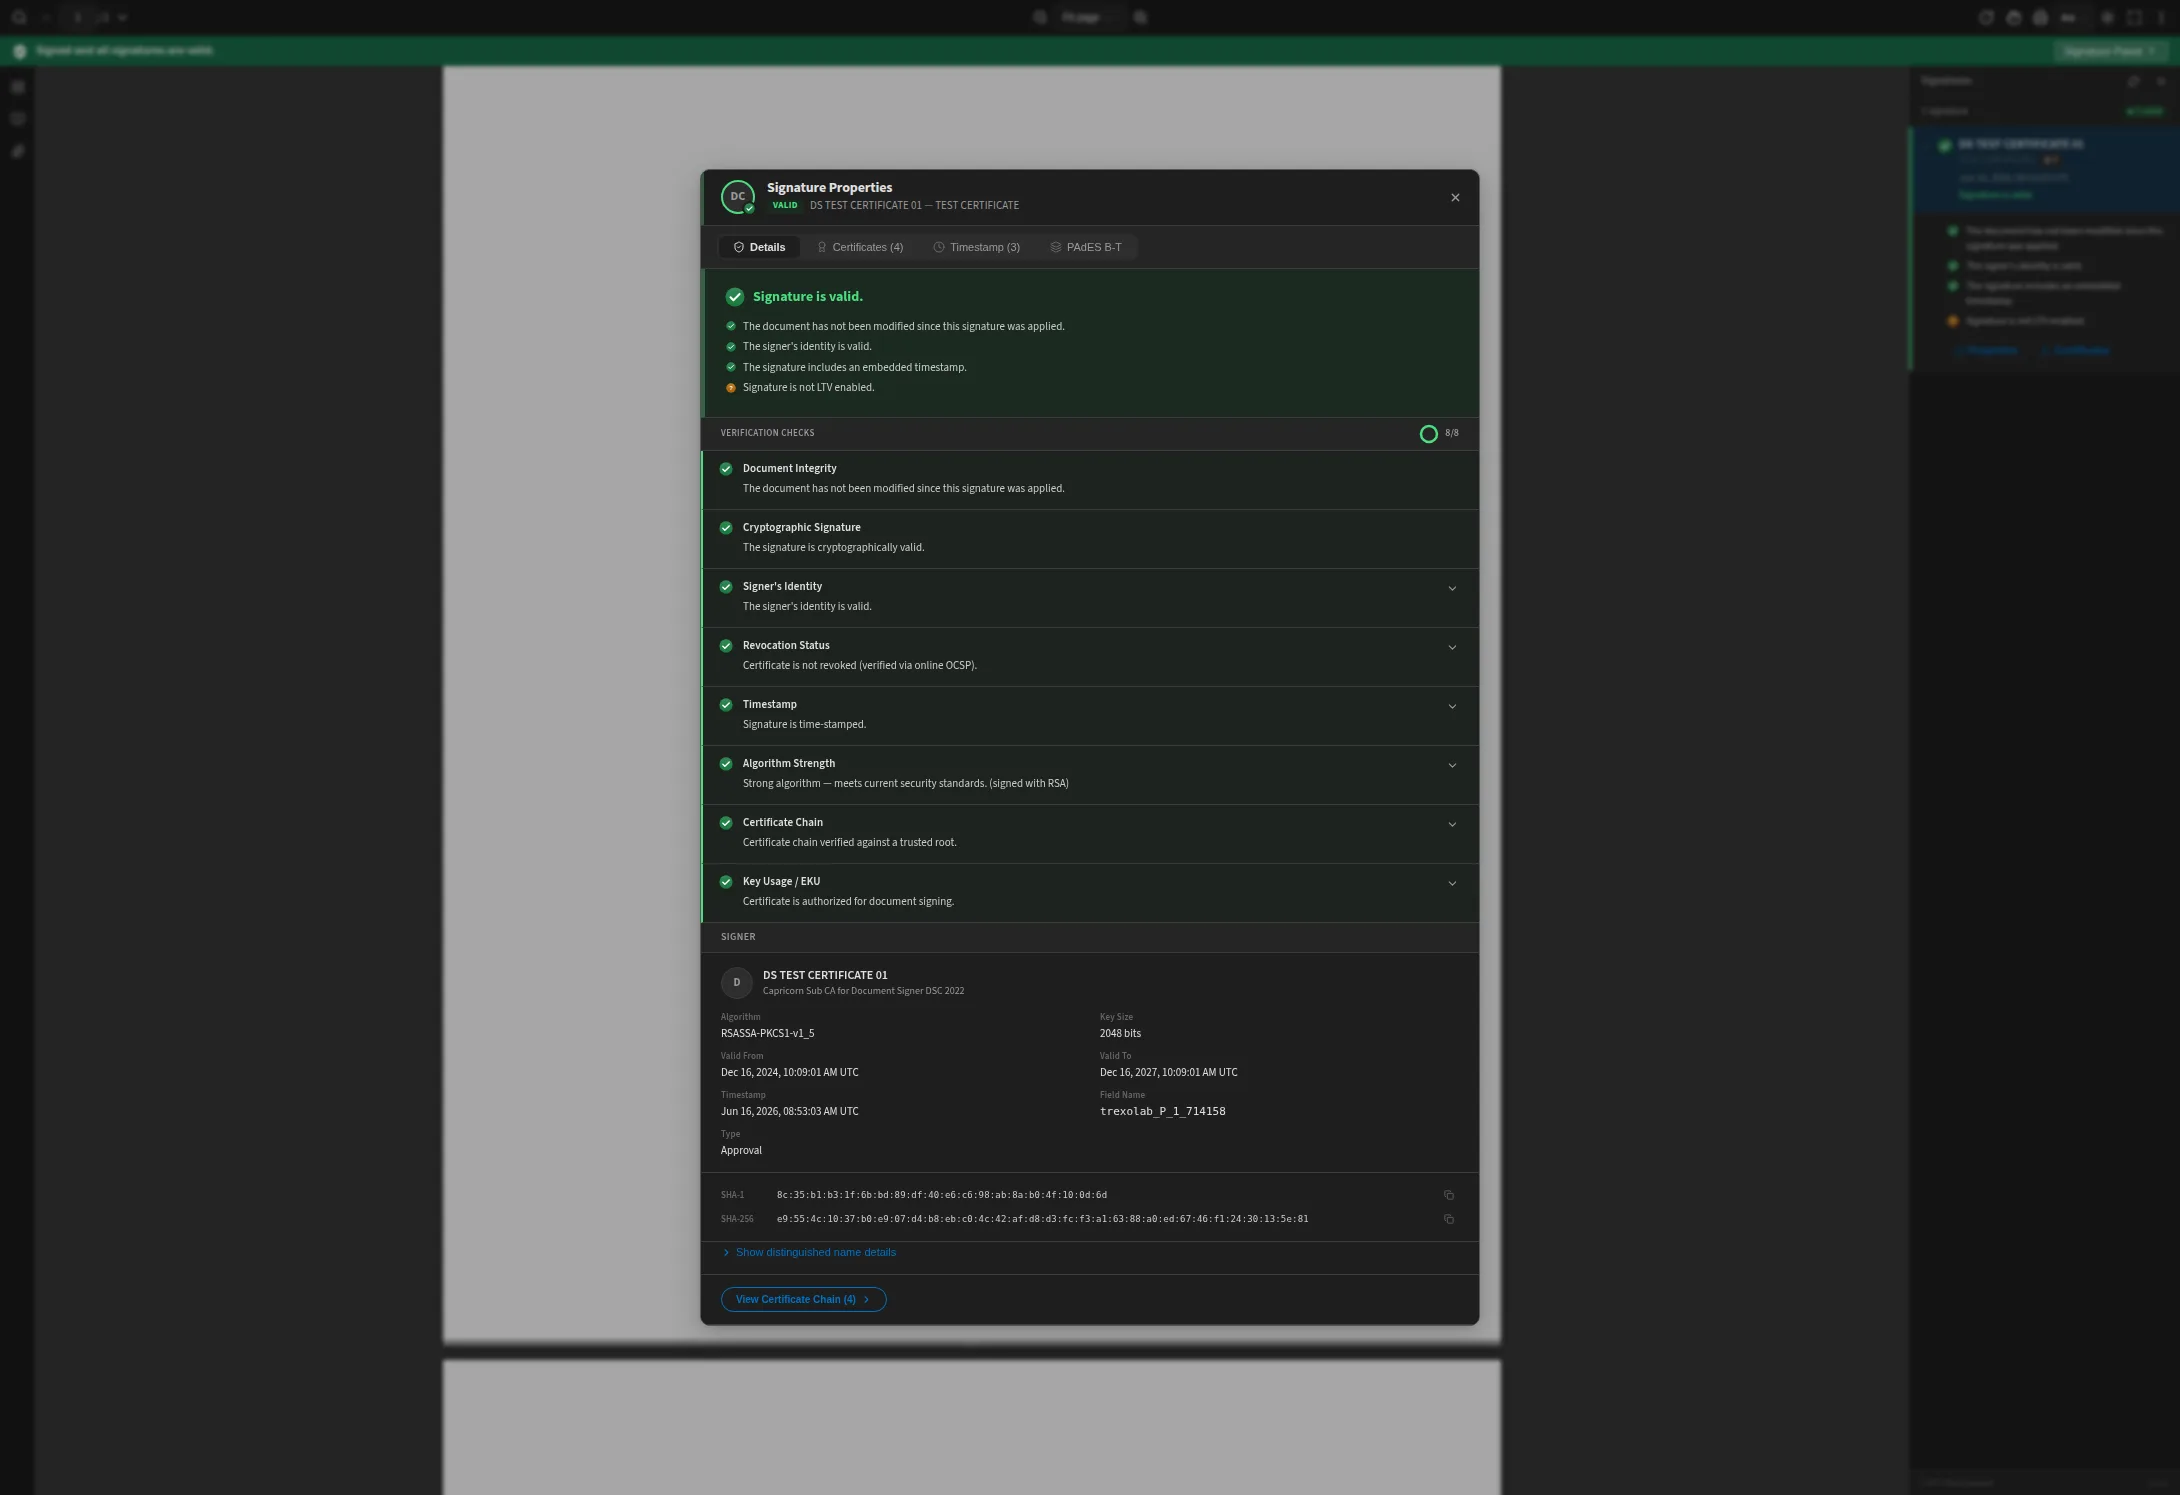The height and width of the screenshot is (1495, 2180).
Task: Expand the Revocation Status check details
Action: click(1452, 647)
